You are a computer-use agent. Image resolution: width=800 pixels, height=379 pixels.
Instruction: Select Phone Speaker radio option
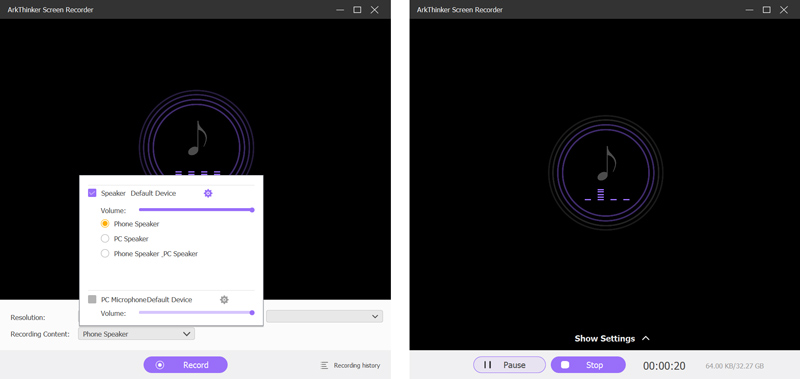tap(105, 223)
